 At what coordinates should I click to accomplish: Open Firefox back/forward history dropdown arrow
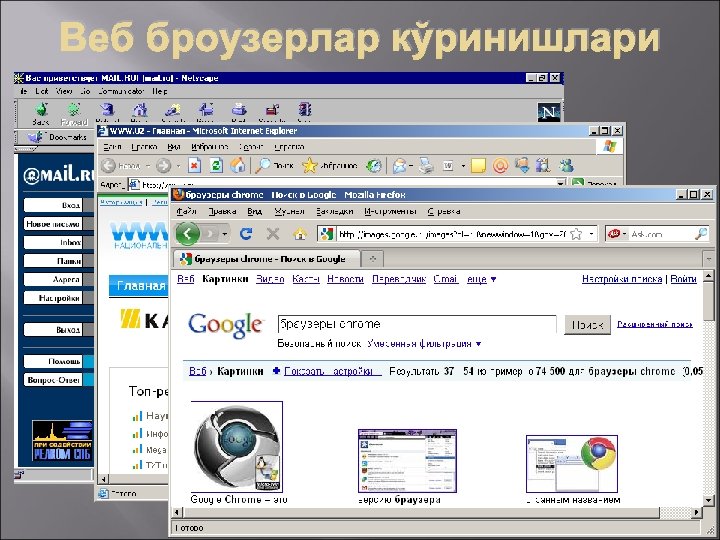[x=225, y=234]
